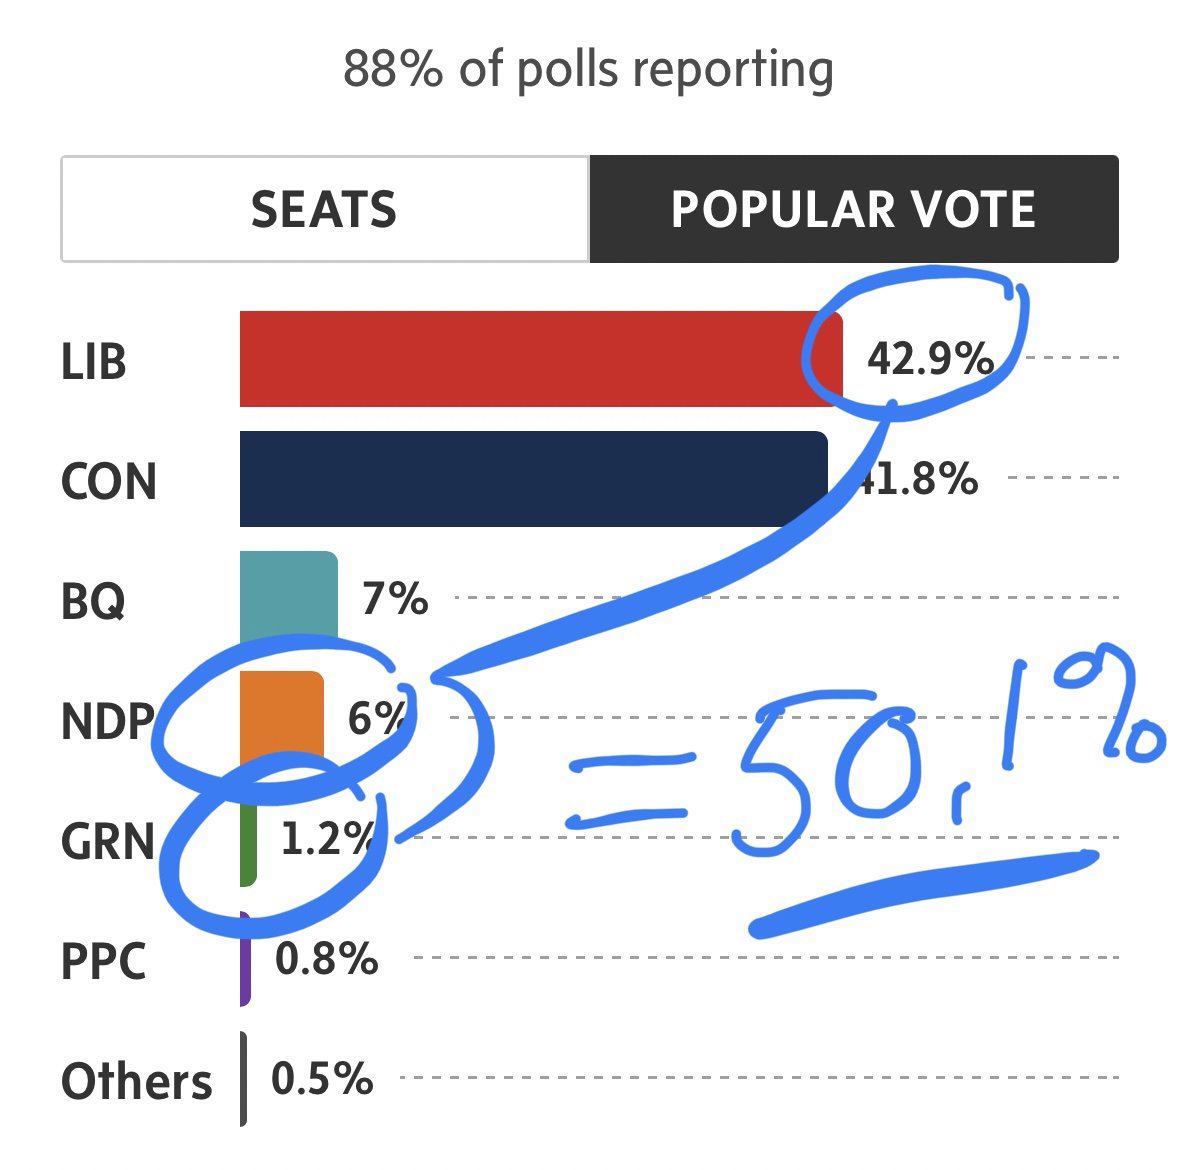Screen dimensions: 1178x1170
Task: Click the PPC party label
Action: 103,961
